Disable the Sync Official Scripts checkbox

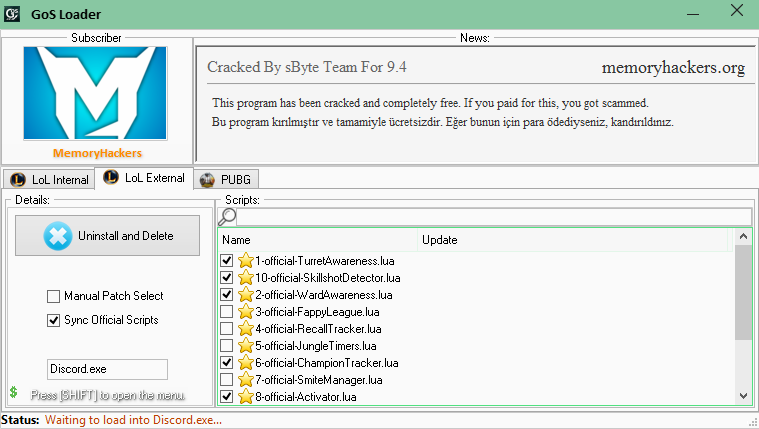click(53, 320)
